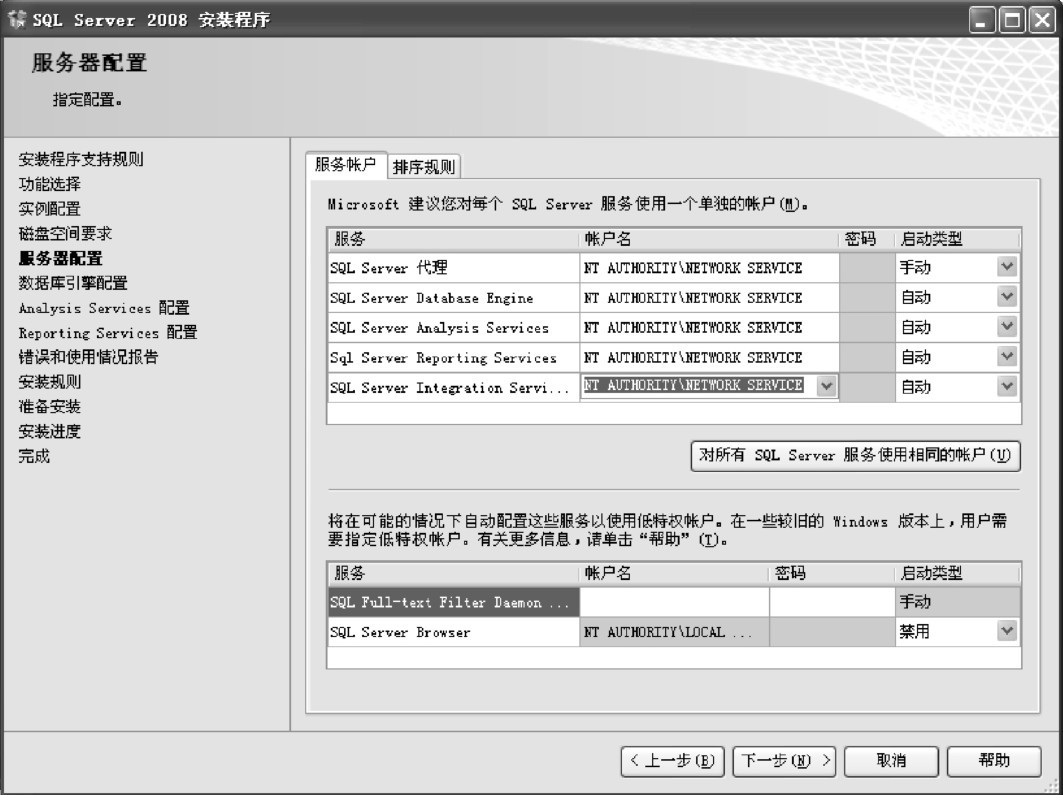Click 功能选择 step in sidebar

pyautogui.click(x=49, y=184)
